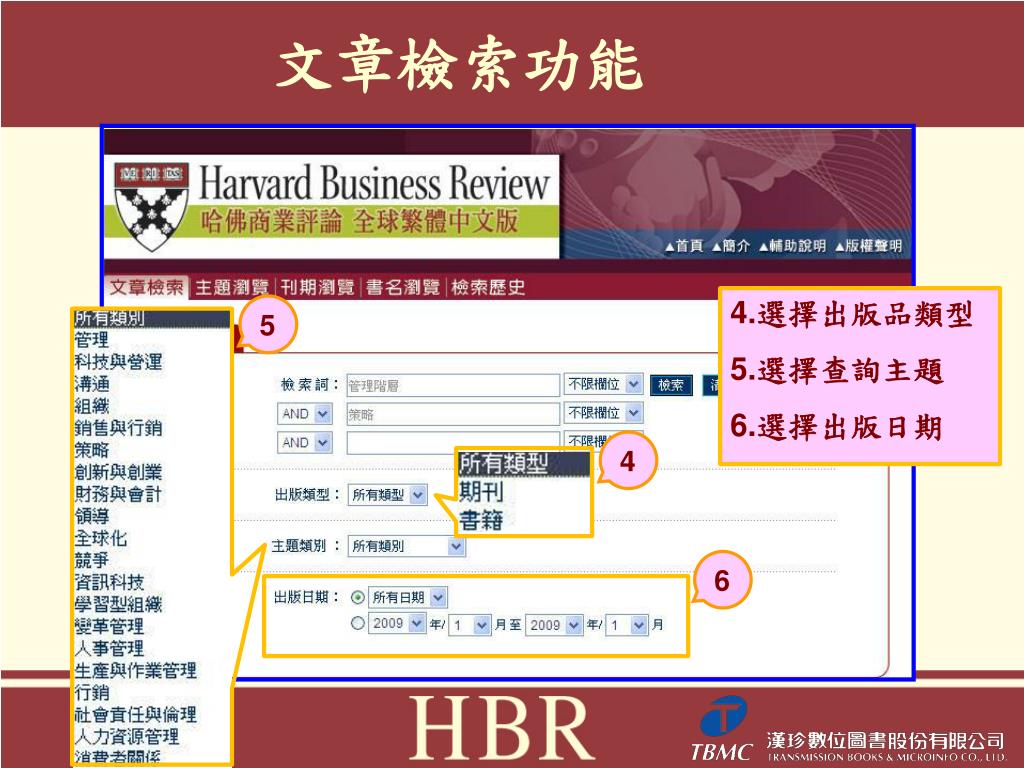
Task: Click the empty third search term field
Action: [453, 443]
